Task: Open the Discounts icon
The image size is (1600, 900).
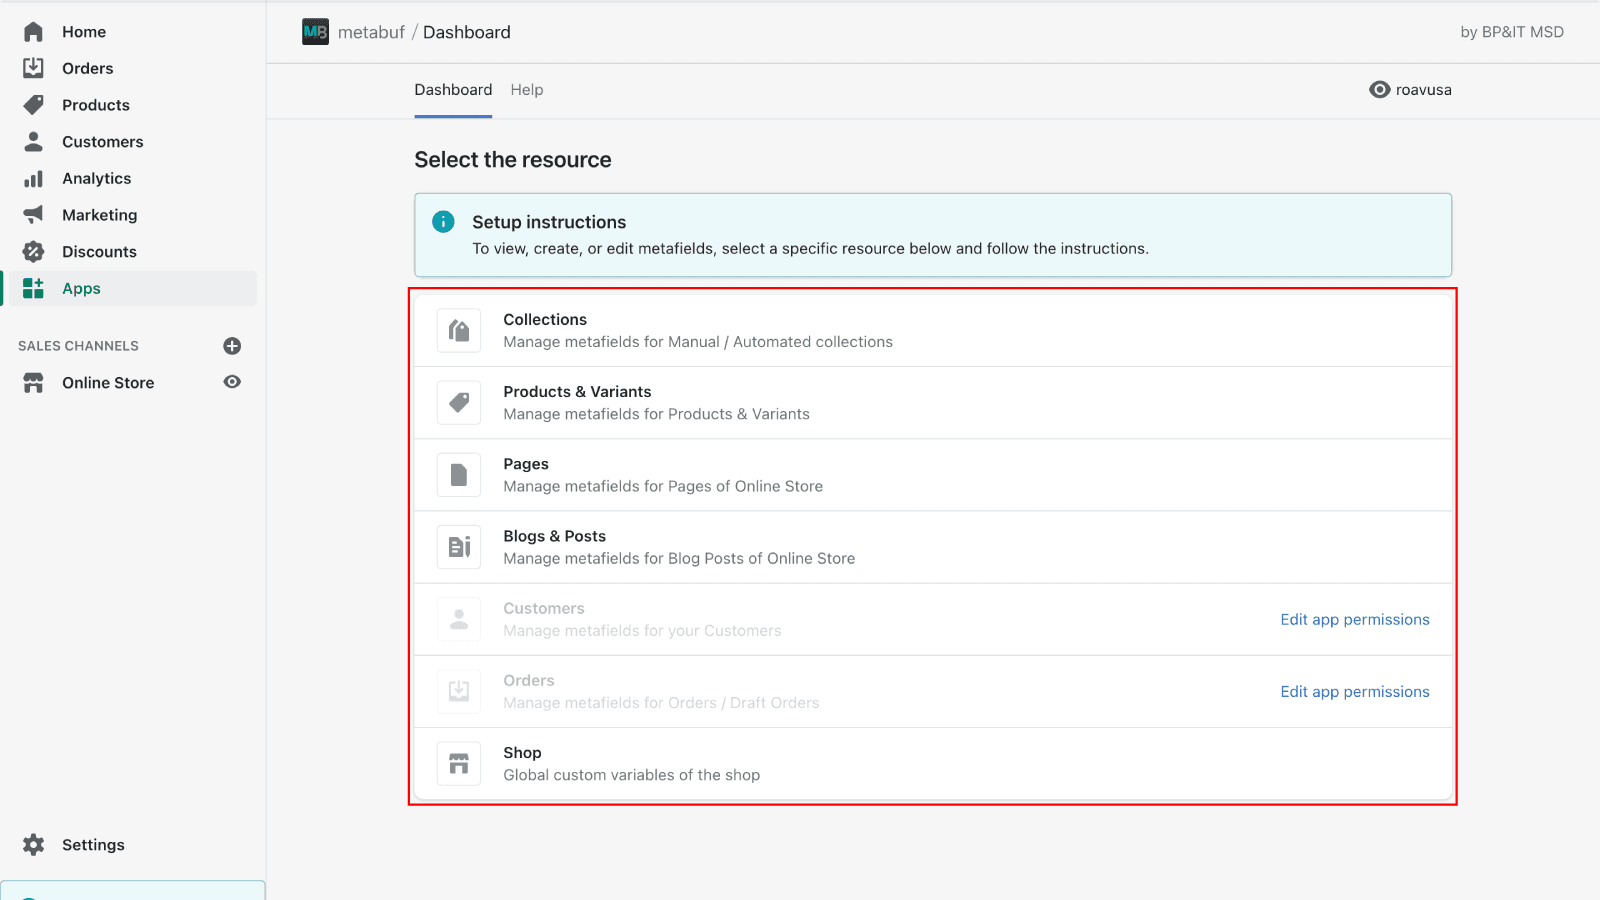Action: click(x=33, y=251)
